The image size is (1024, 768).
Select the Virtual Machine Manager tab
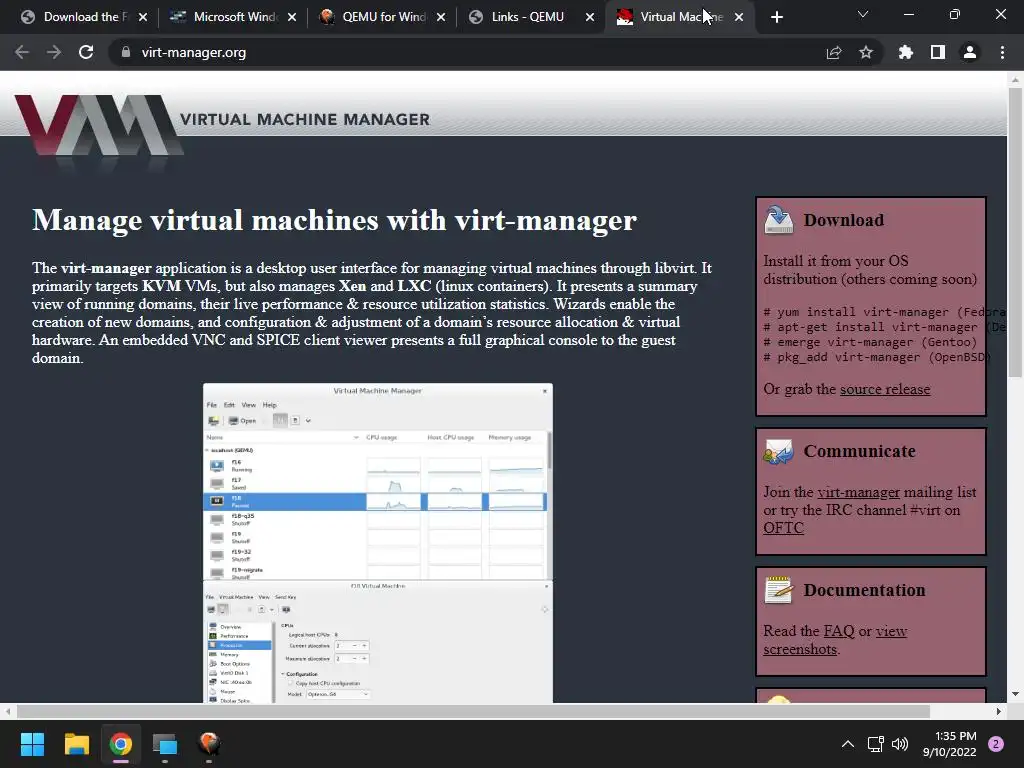pos(680,17)
